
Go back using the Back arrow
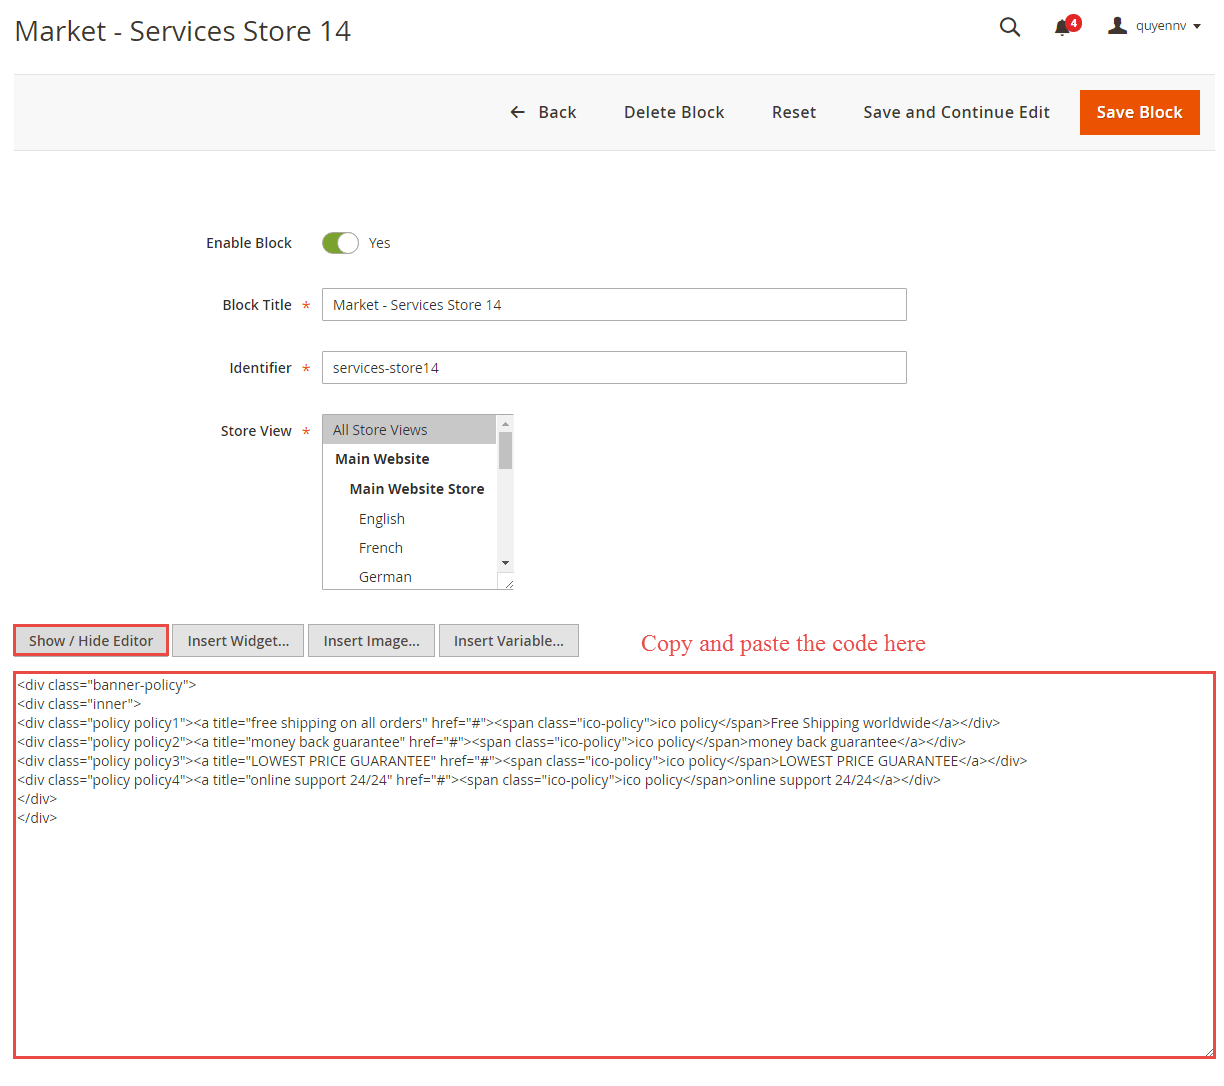pos(543,112)
